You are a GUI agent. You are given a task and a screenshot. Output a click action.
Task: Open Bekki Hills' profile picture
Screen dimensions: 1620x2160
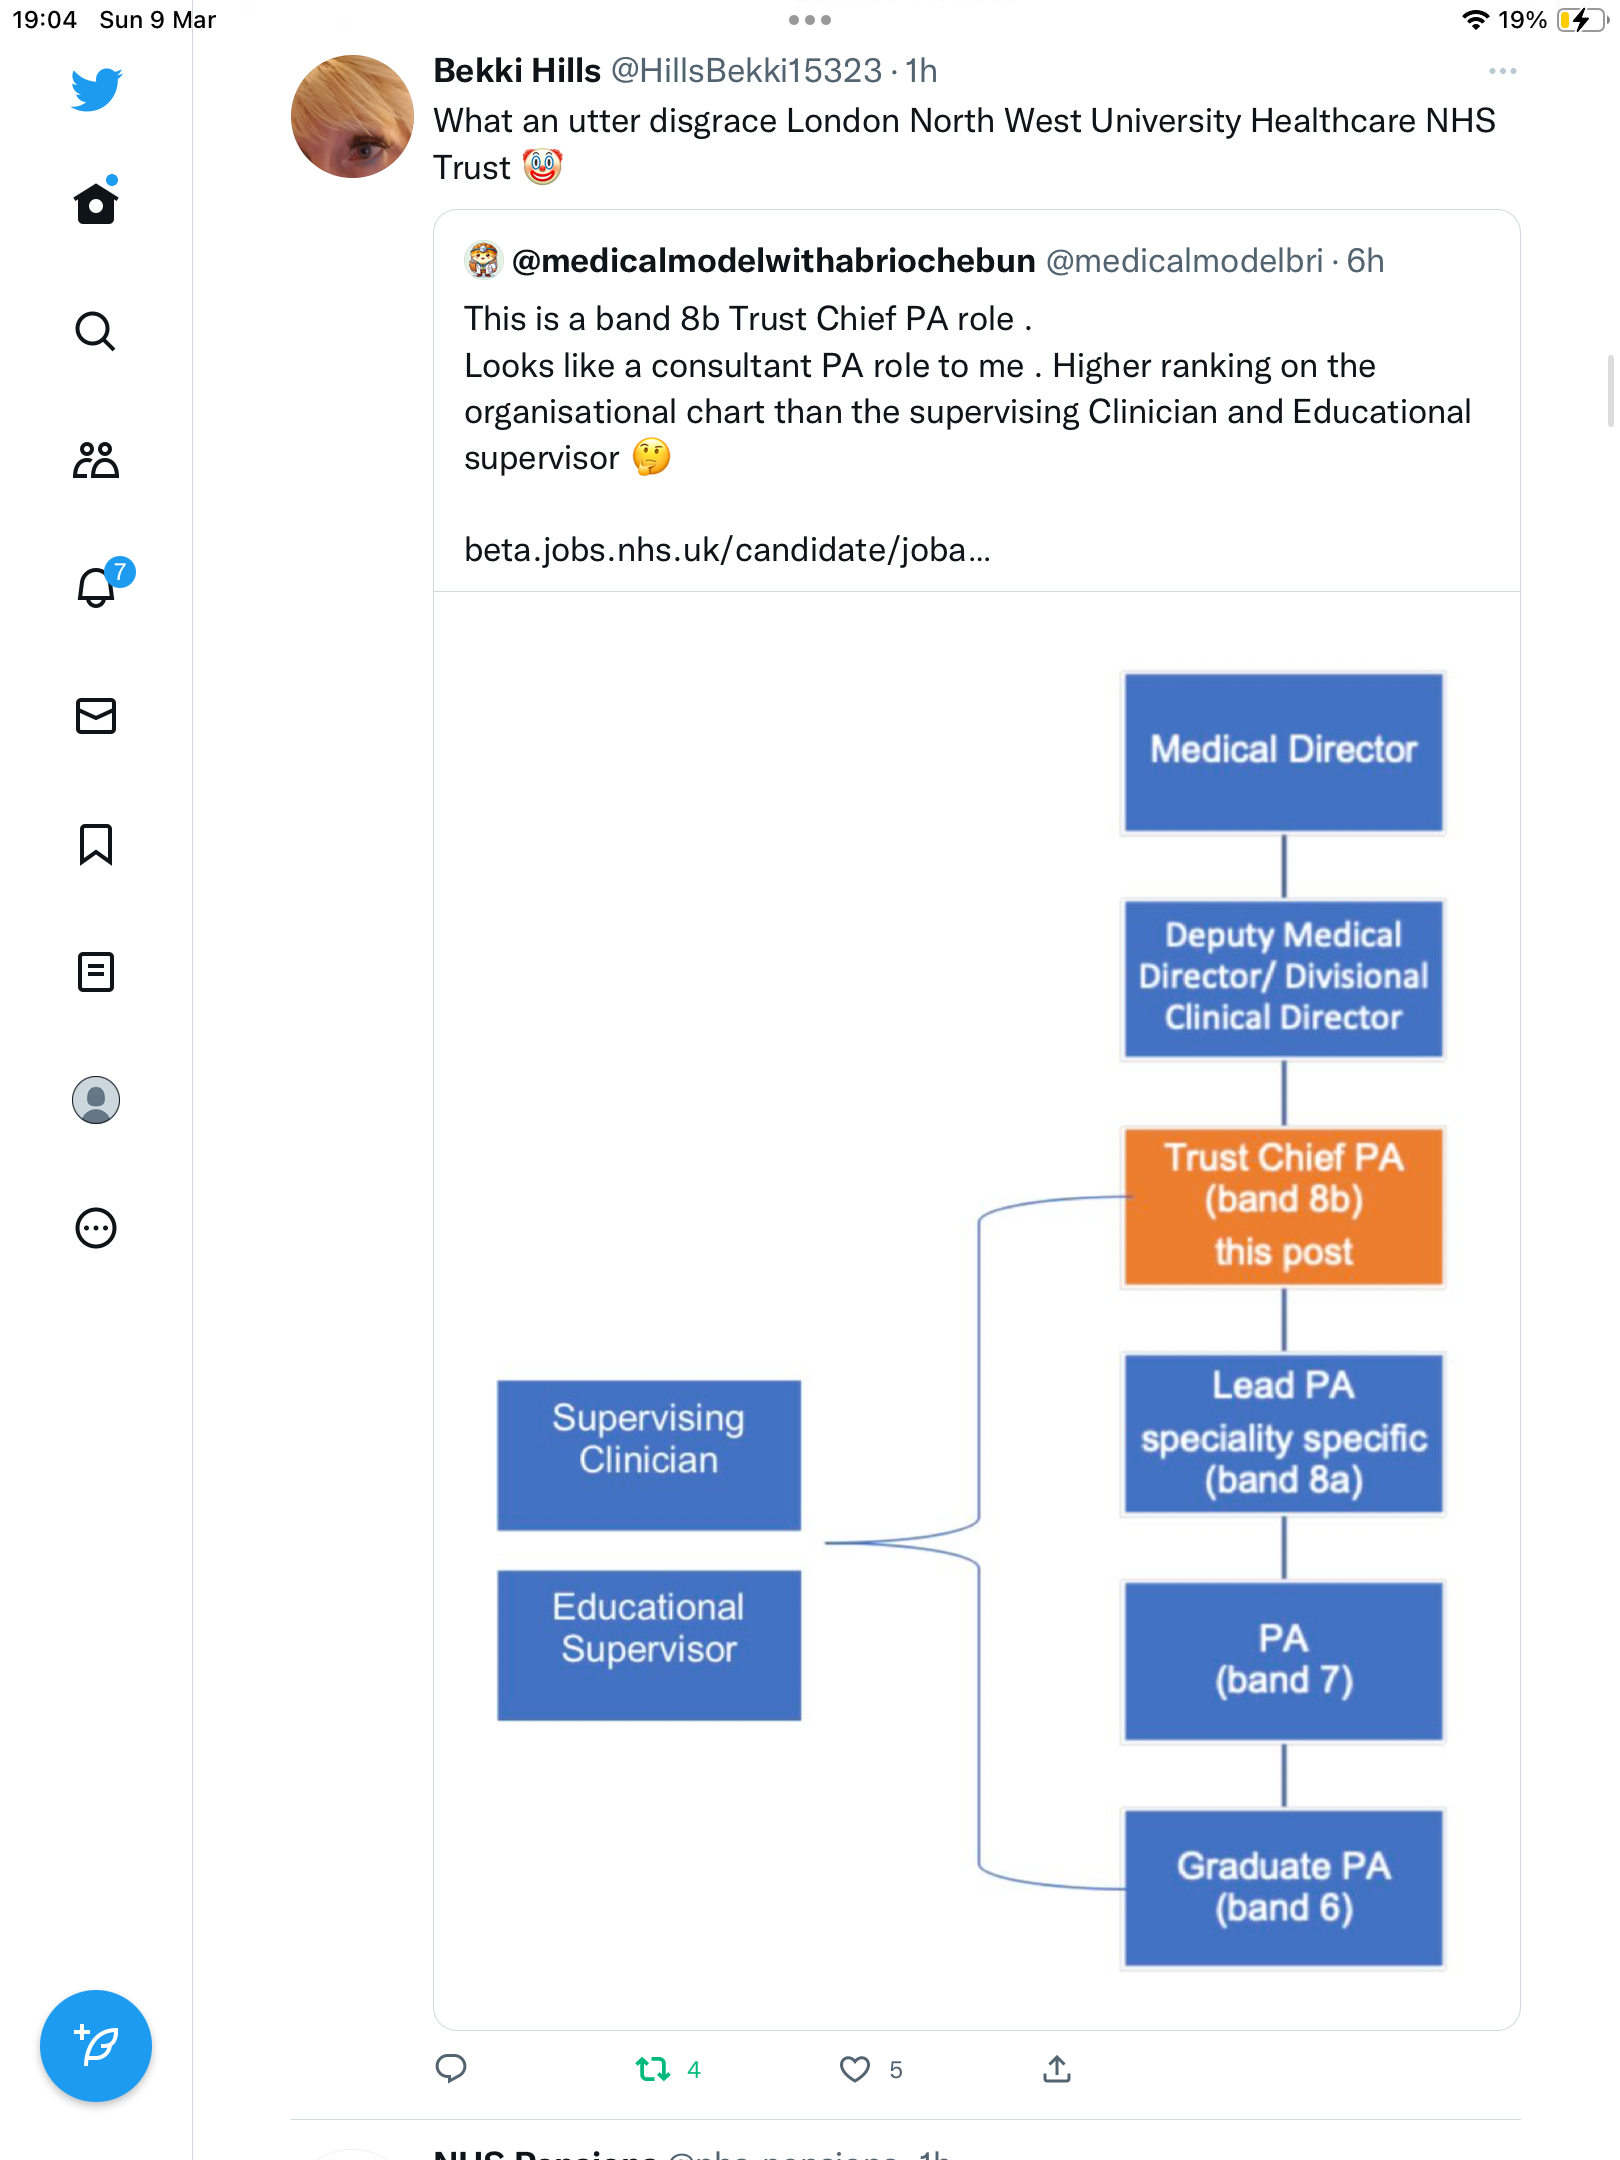pos(352,117)
